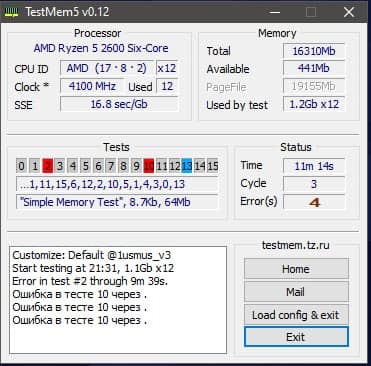This screenshot has height=366, width=371.
Task: Select test box 8
Action: (123, 166)
